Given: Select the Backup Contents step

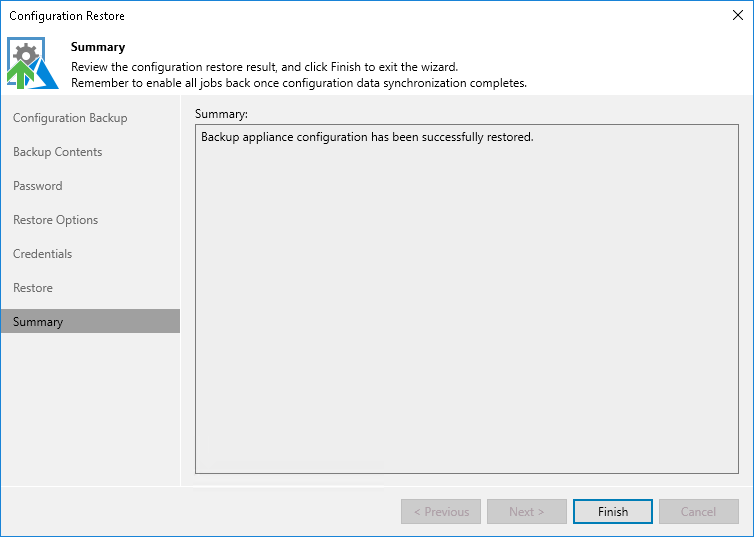Looking at the screenshot, I should [58, 152].
